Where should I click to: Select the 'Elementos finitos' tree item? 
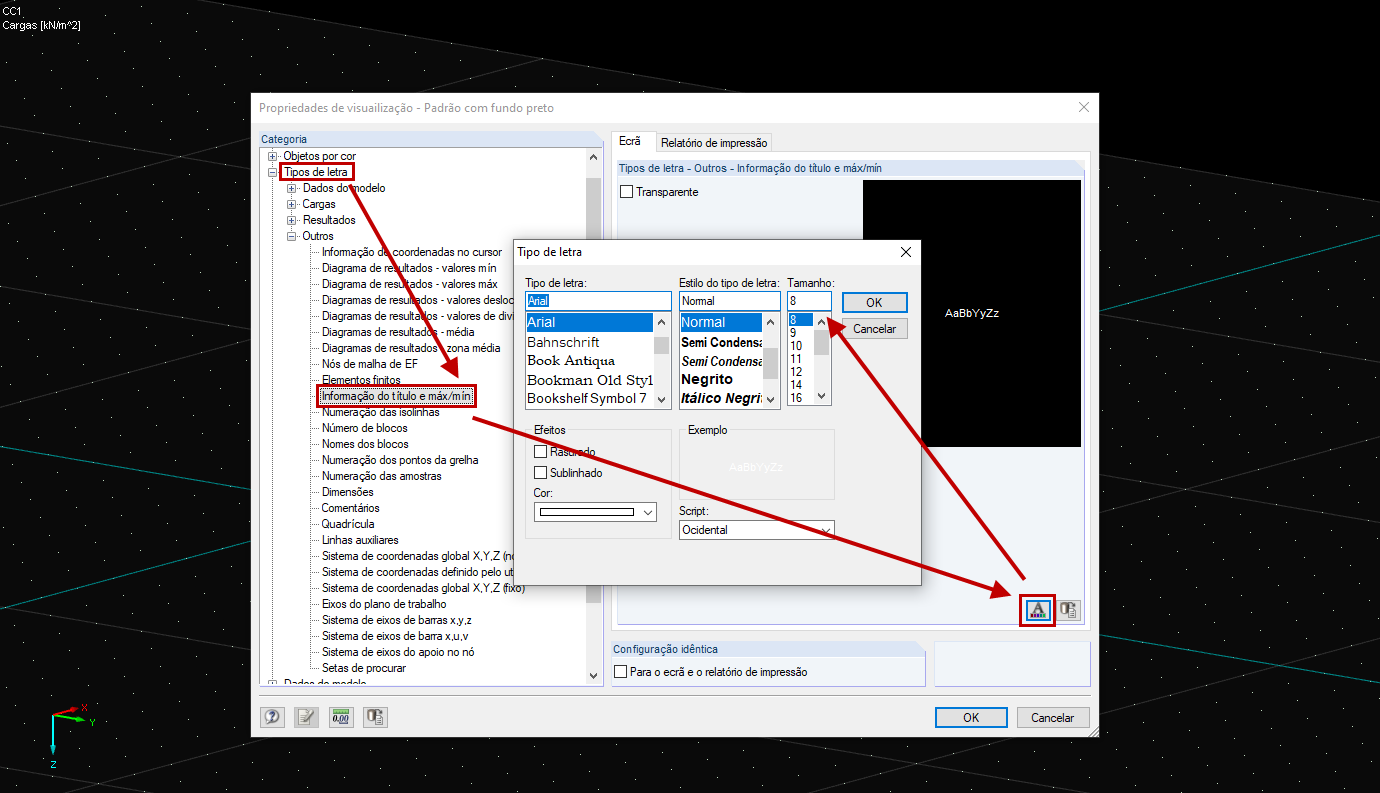pyautogui.click(x=362, y=379)
